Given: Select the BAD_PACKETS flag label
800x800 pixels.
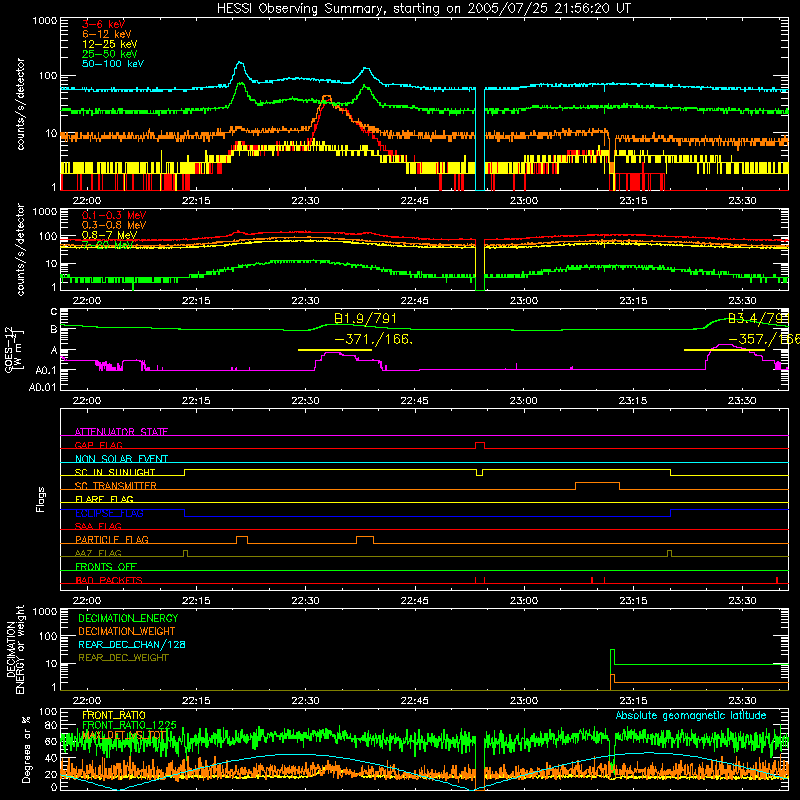Looking at the screenshot, I should point(109,580).
